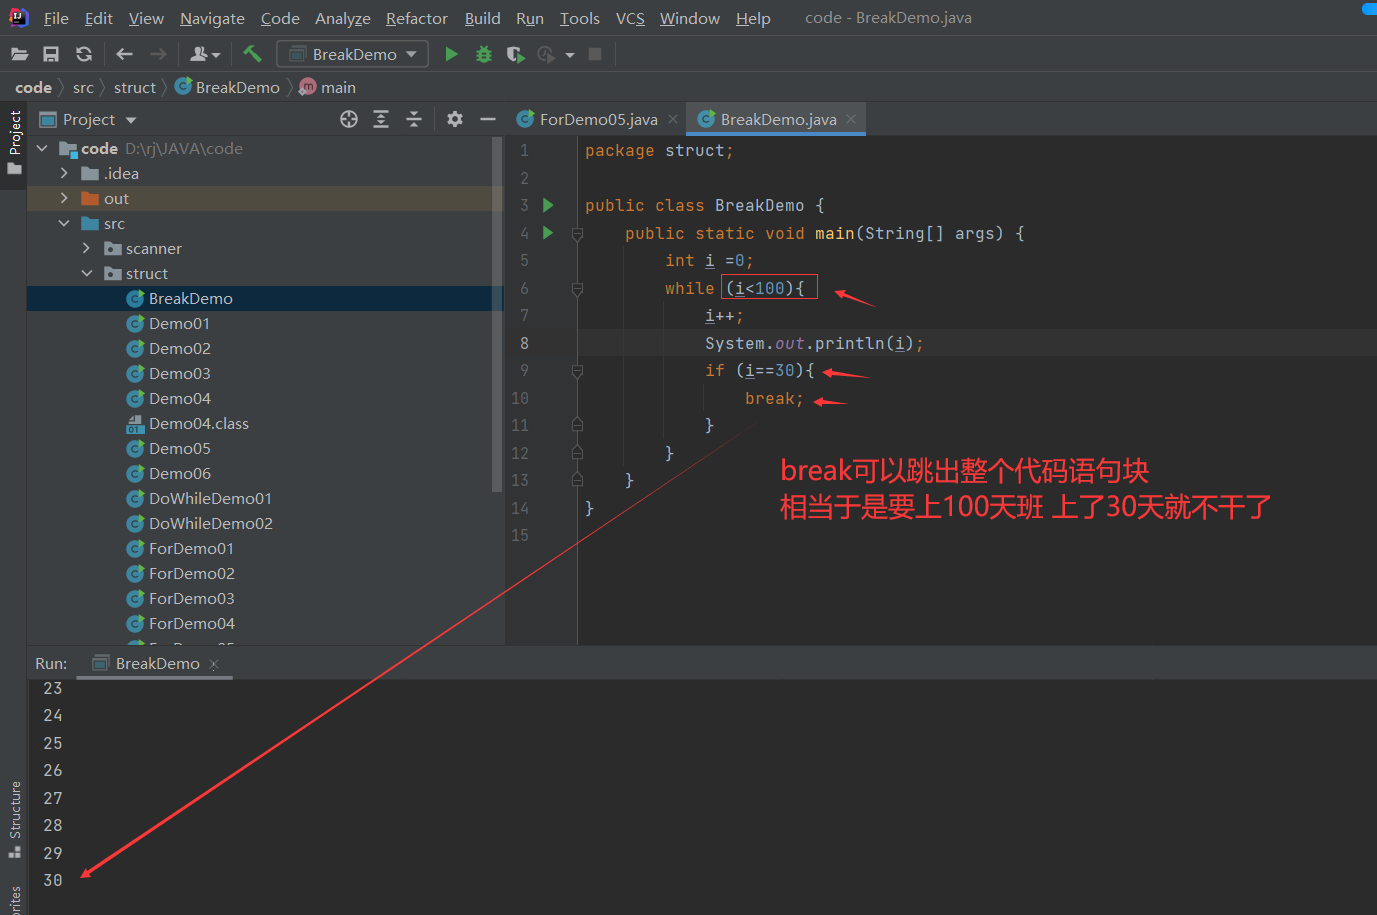Save all files with the floppy disk icon

51,54
